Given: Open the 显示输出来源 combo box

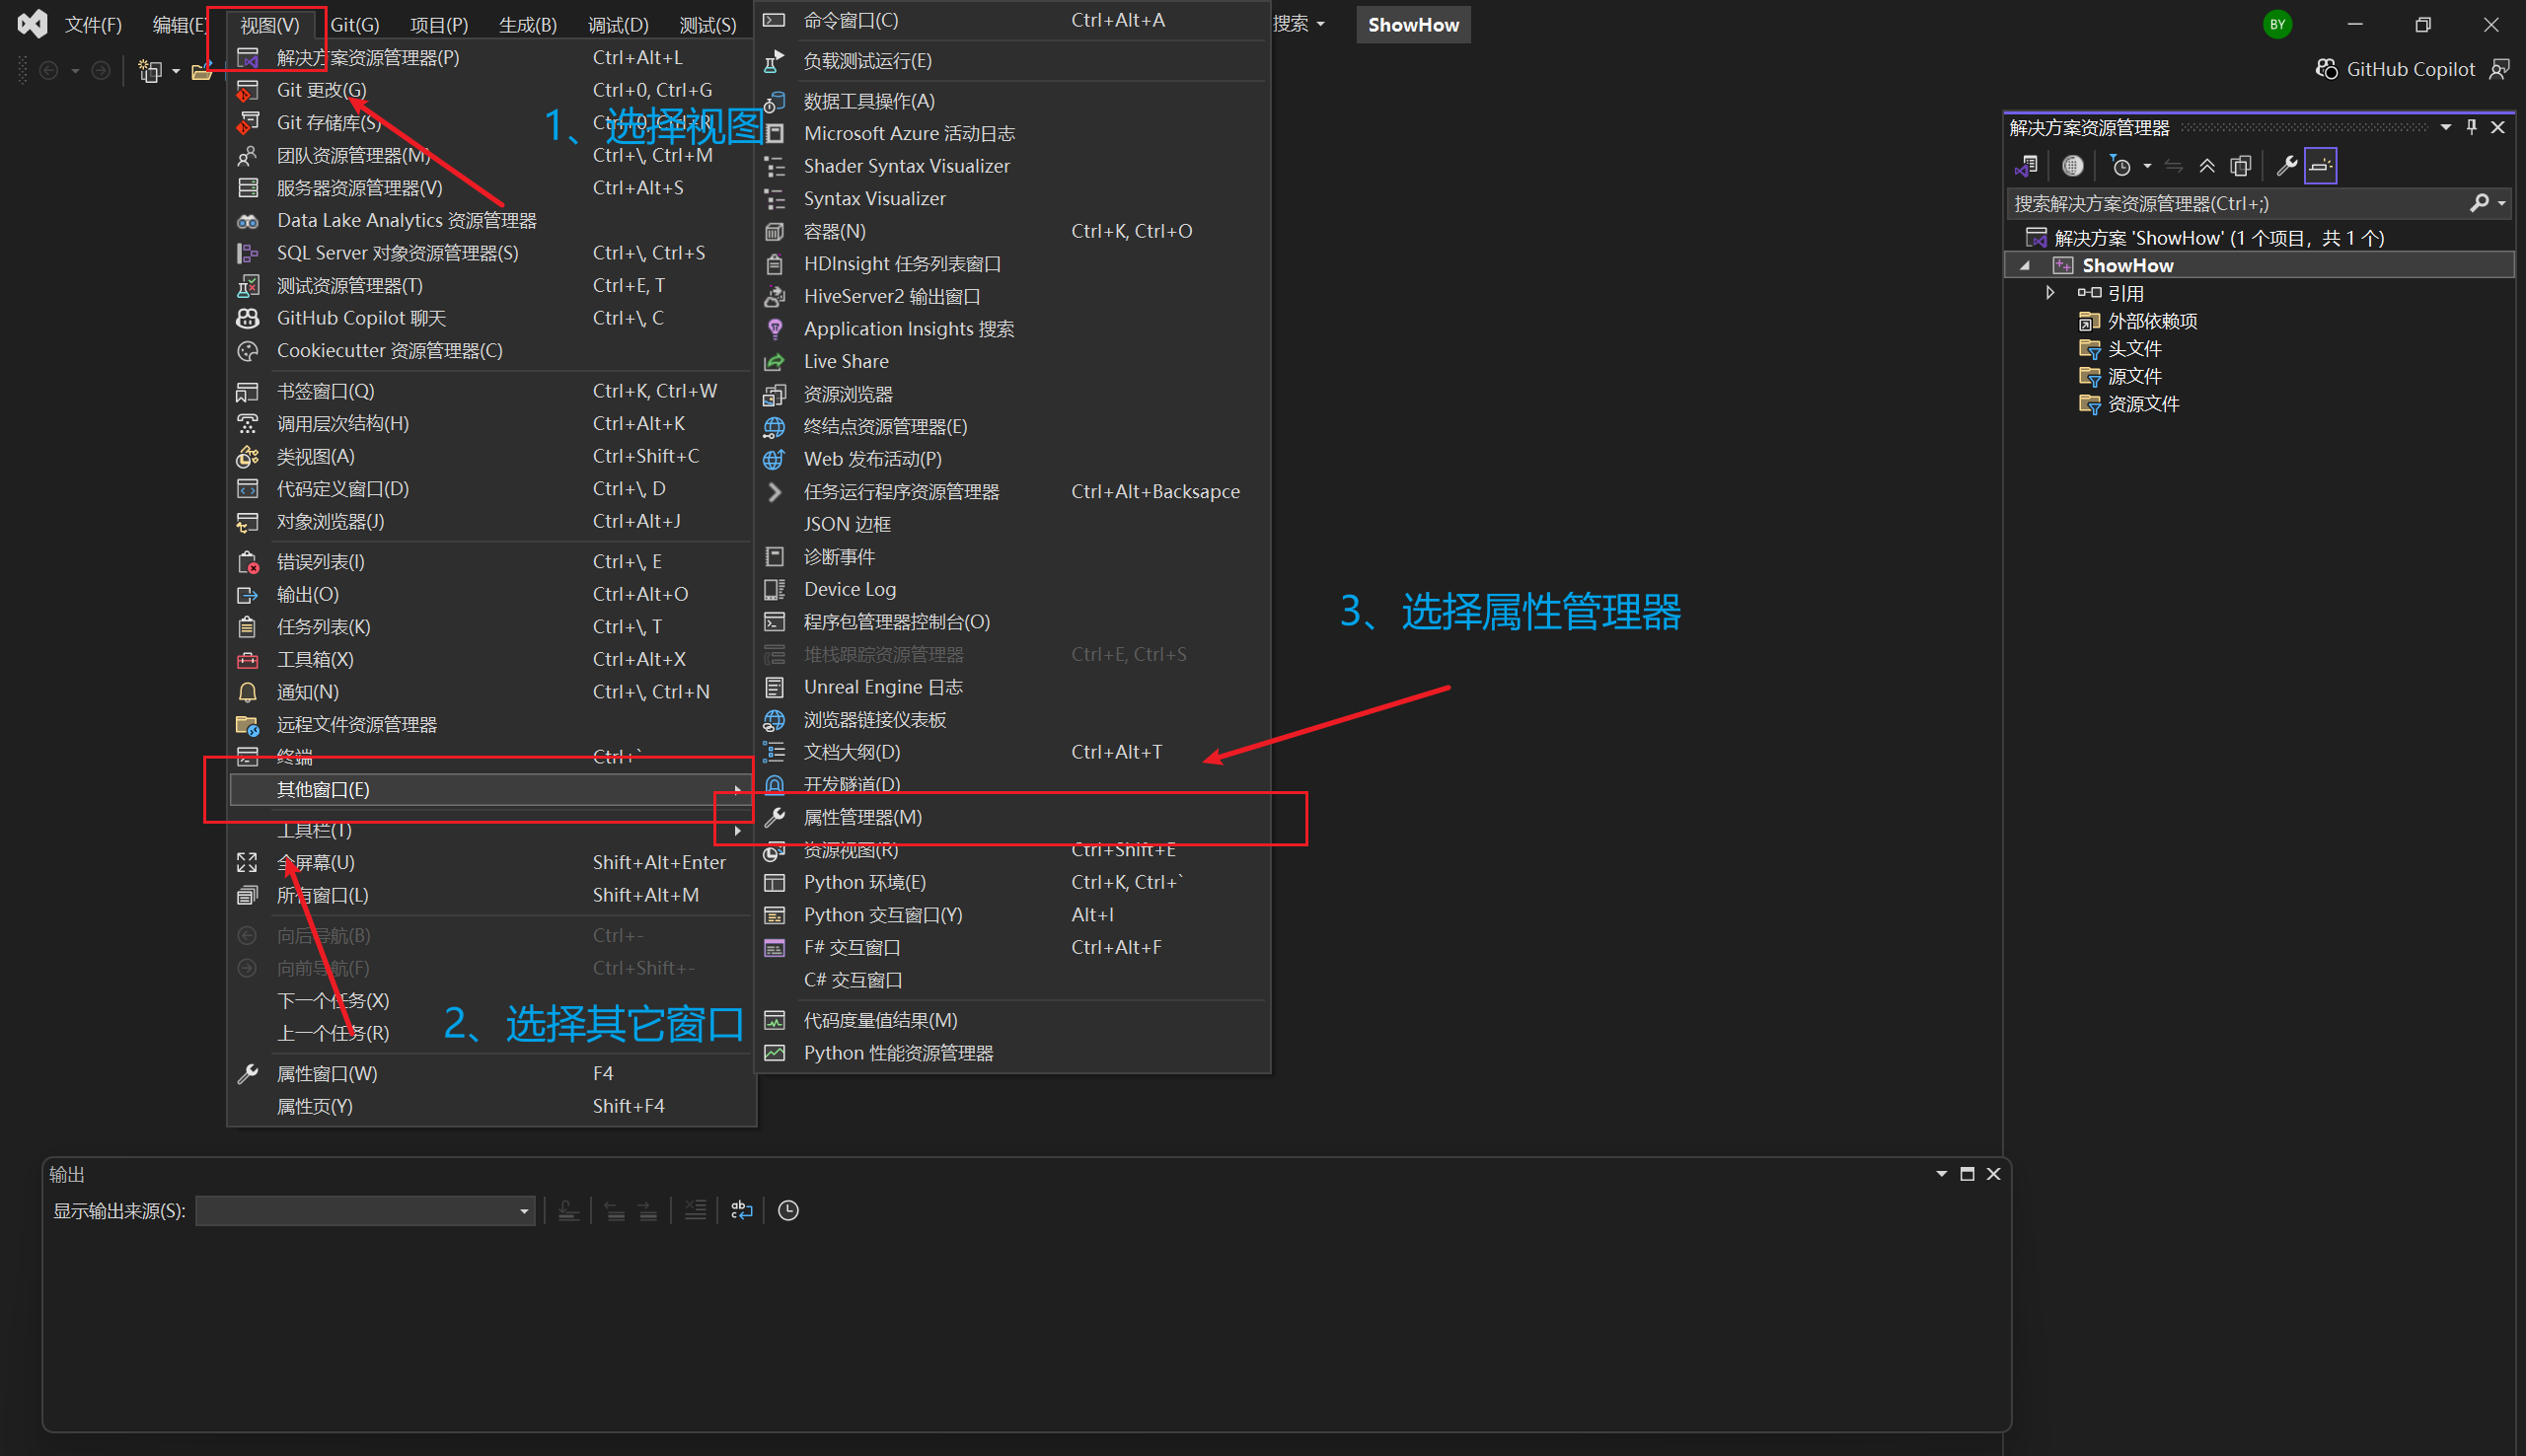Looking at the screenshot, I should click(365, 1210).
